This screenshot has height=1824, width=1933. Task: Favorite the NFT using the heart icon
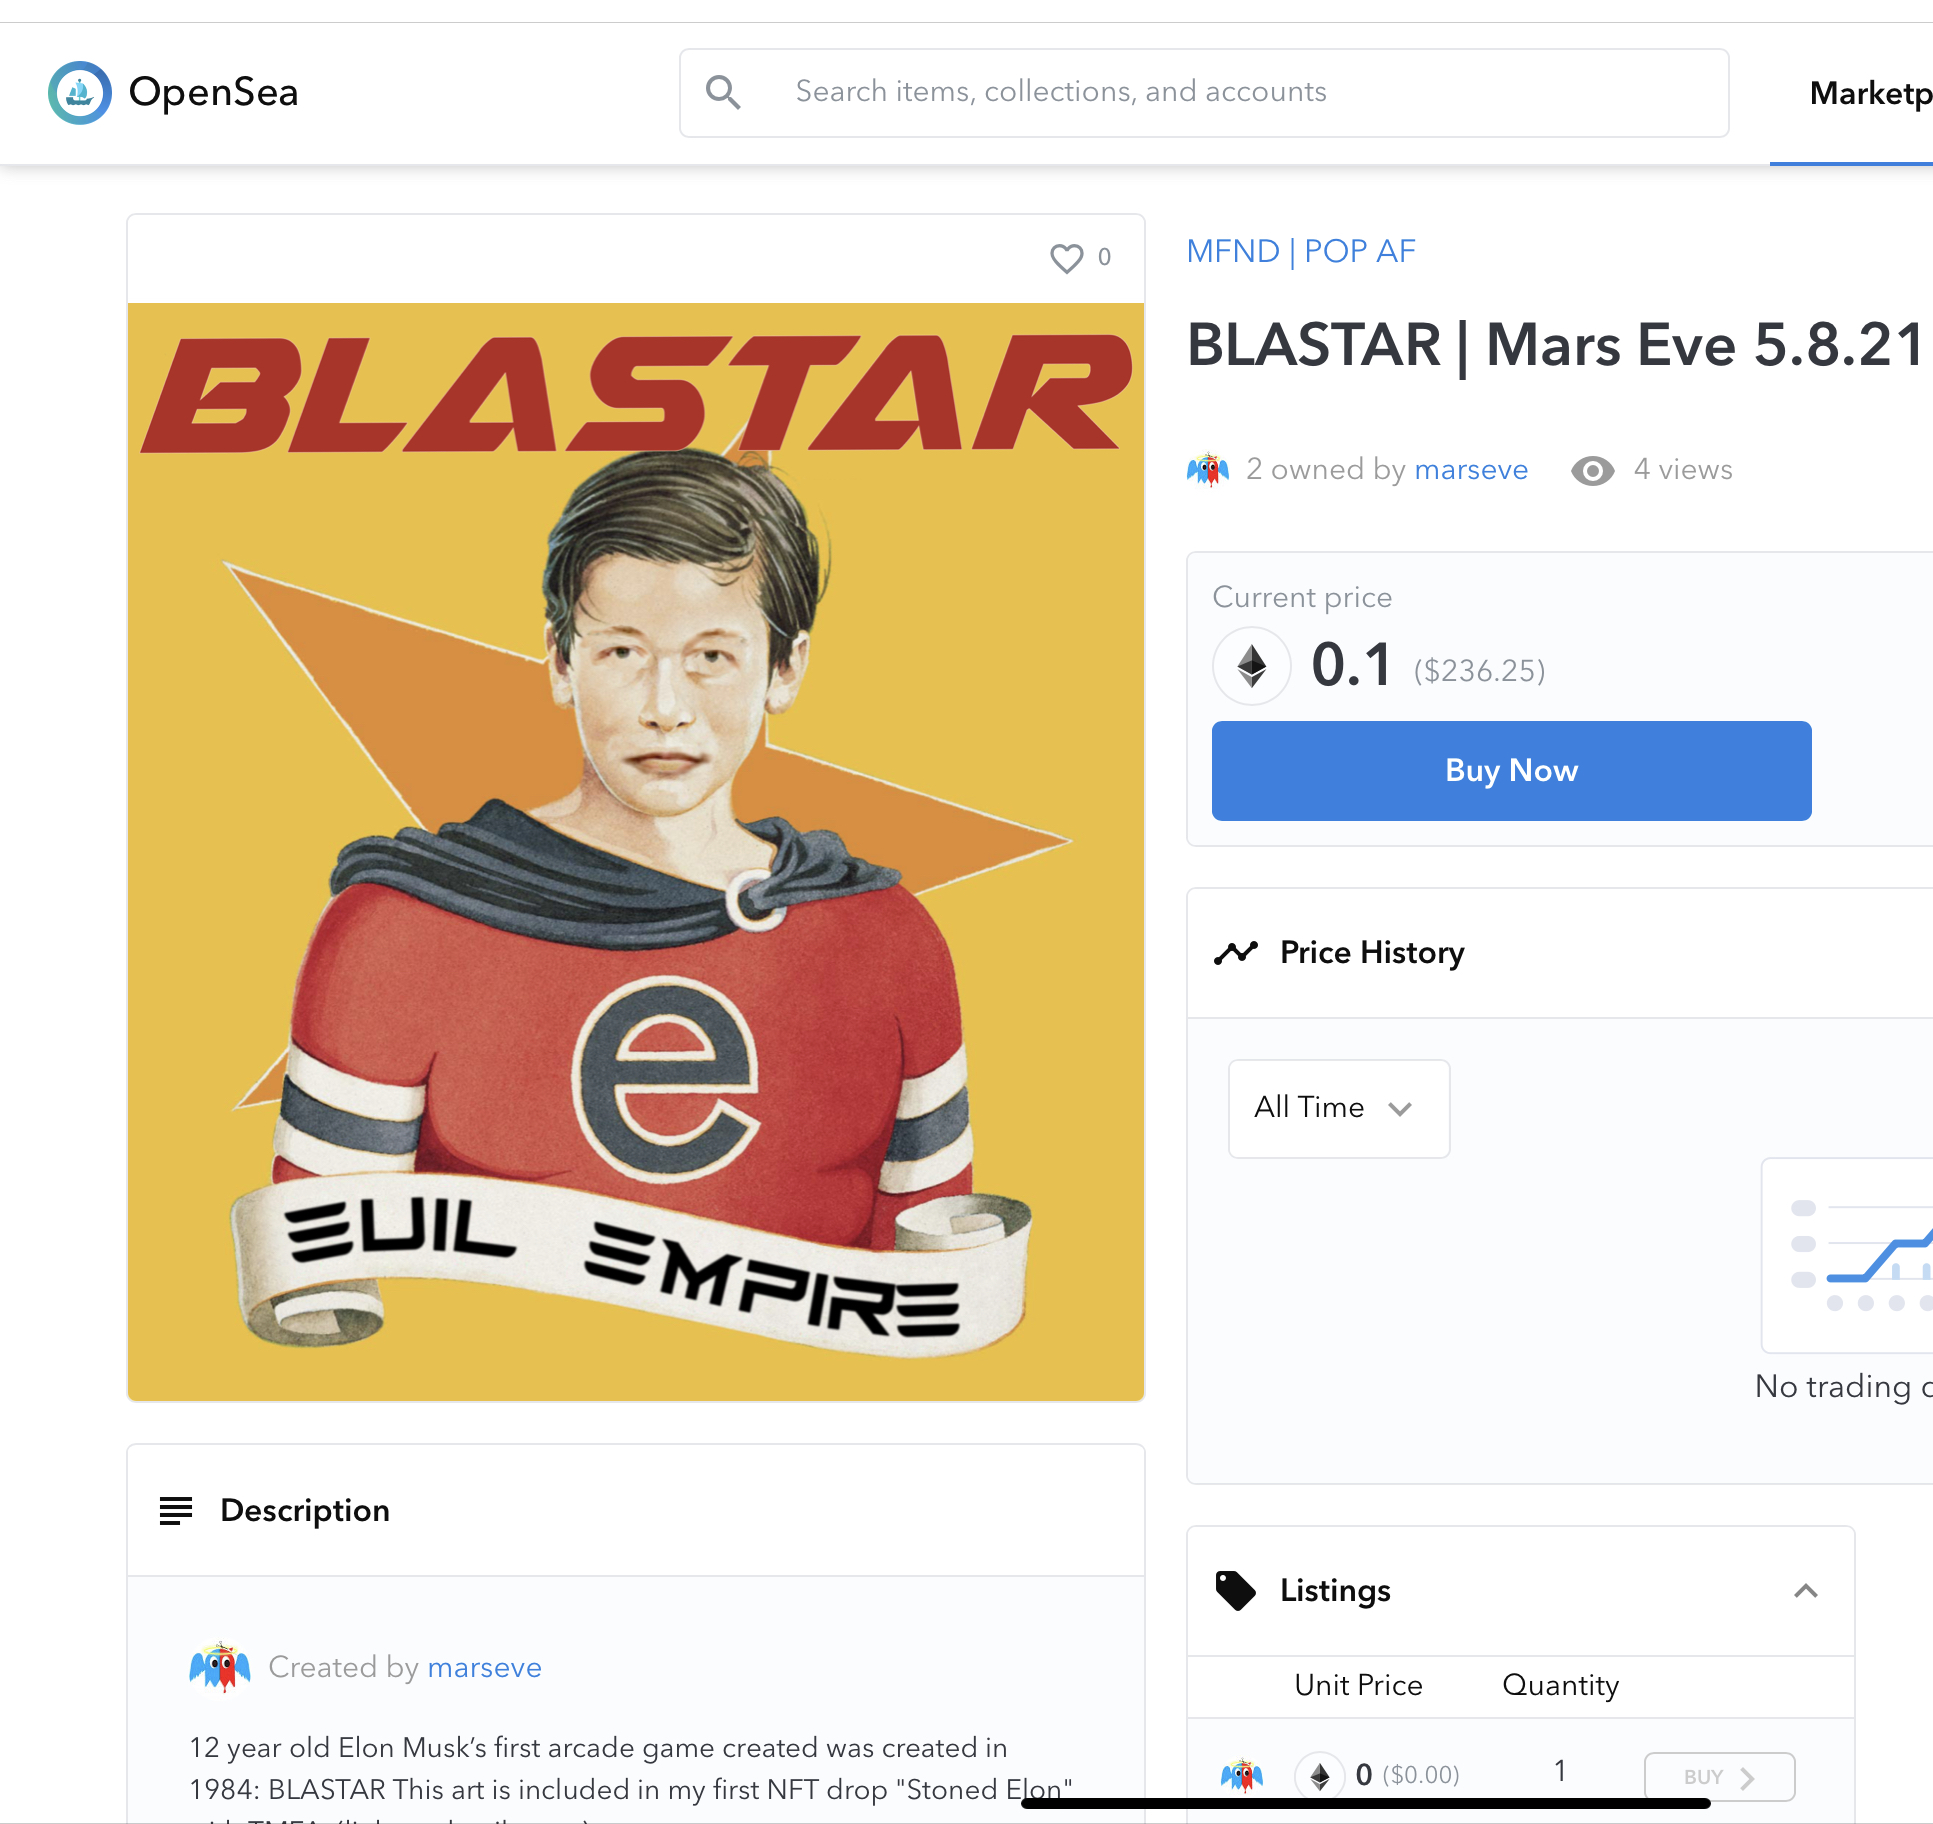point(1065,258)
